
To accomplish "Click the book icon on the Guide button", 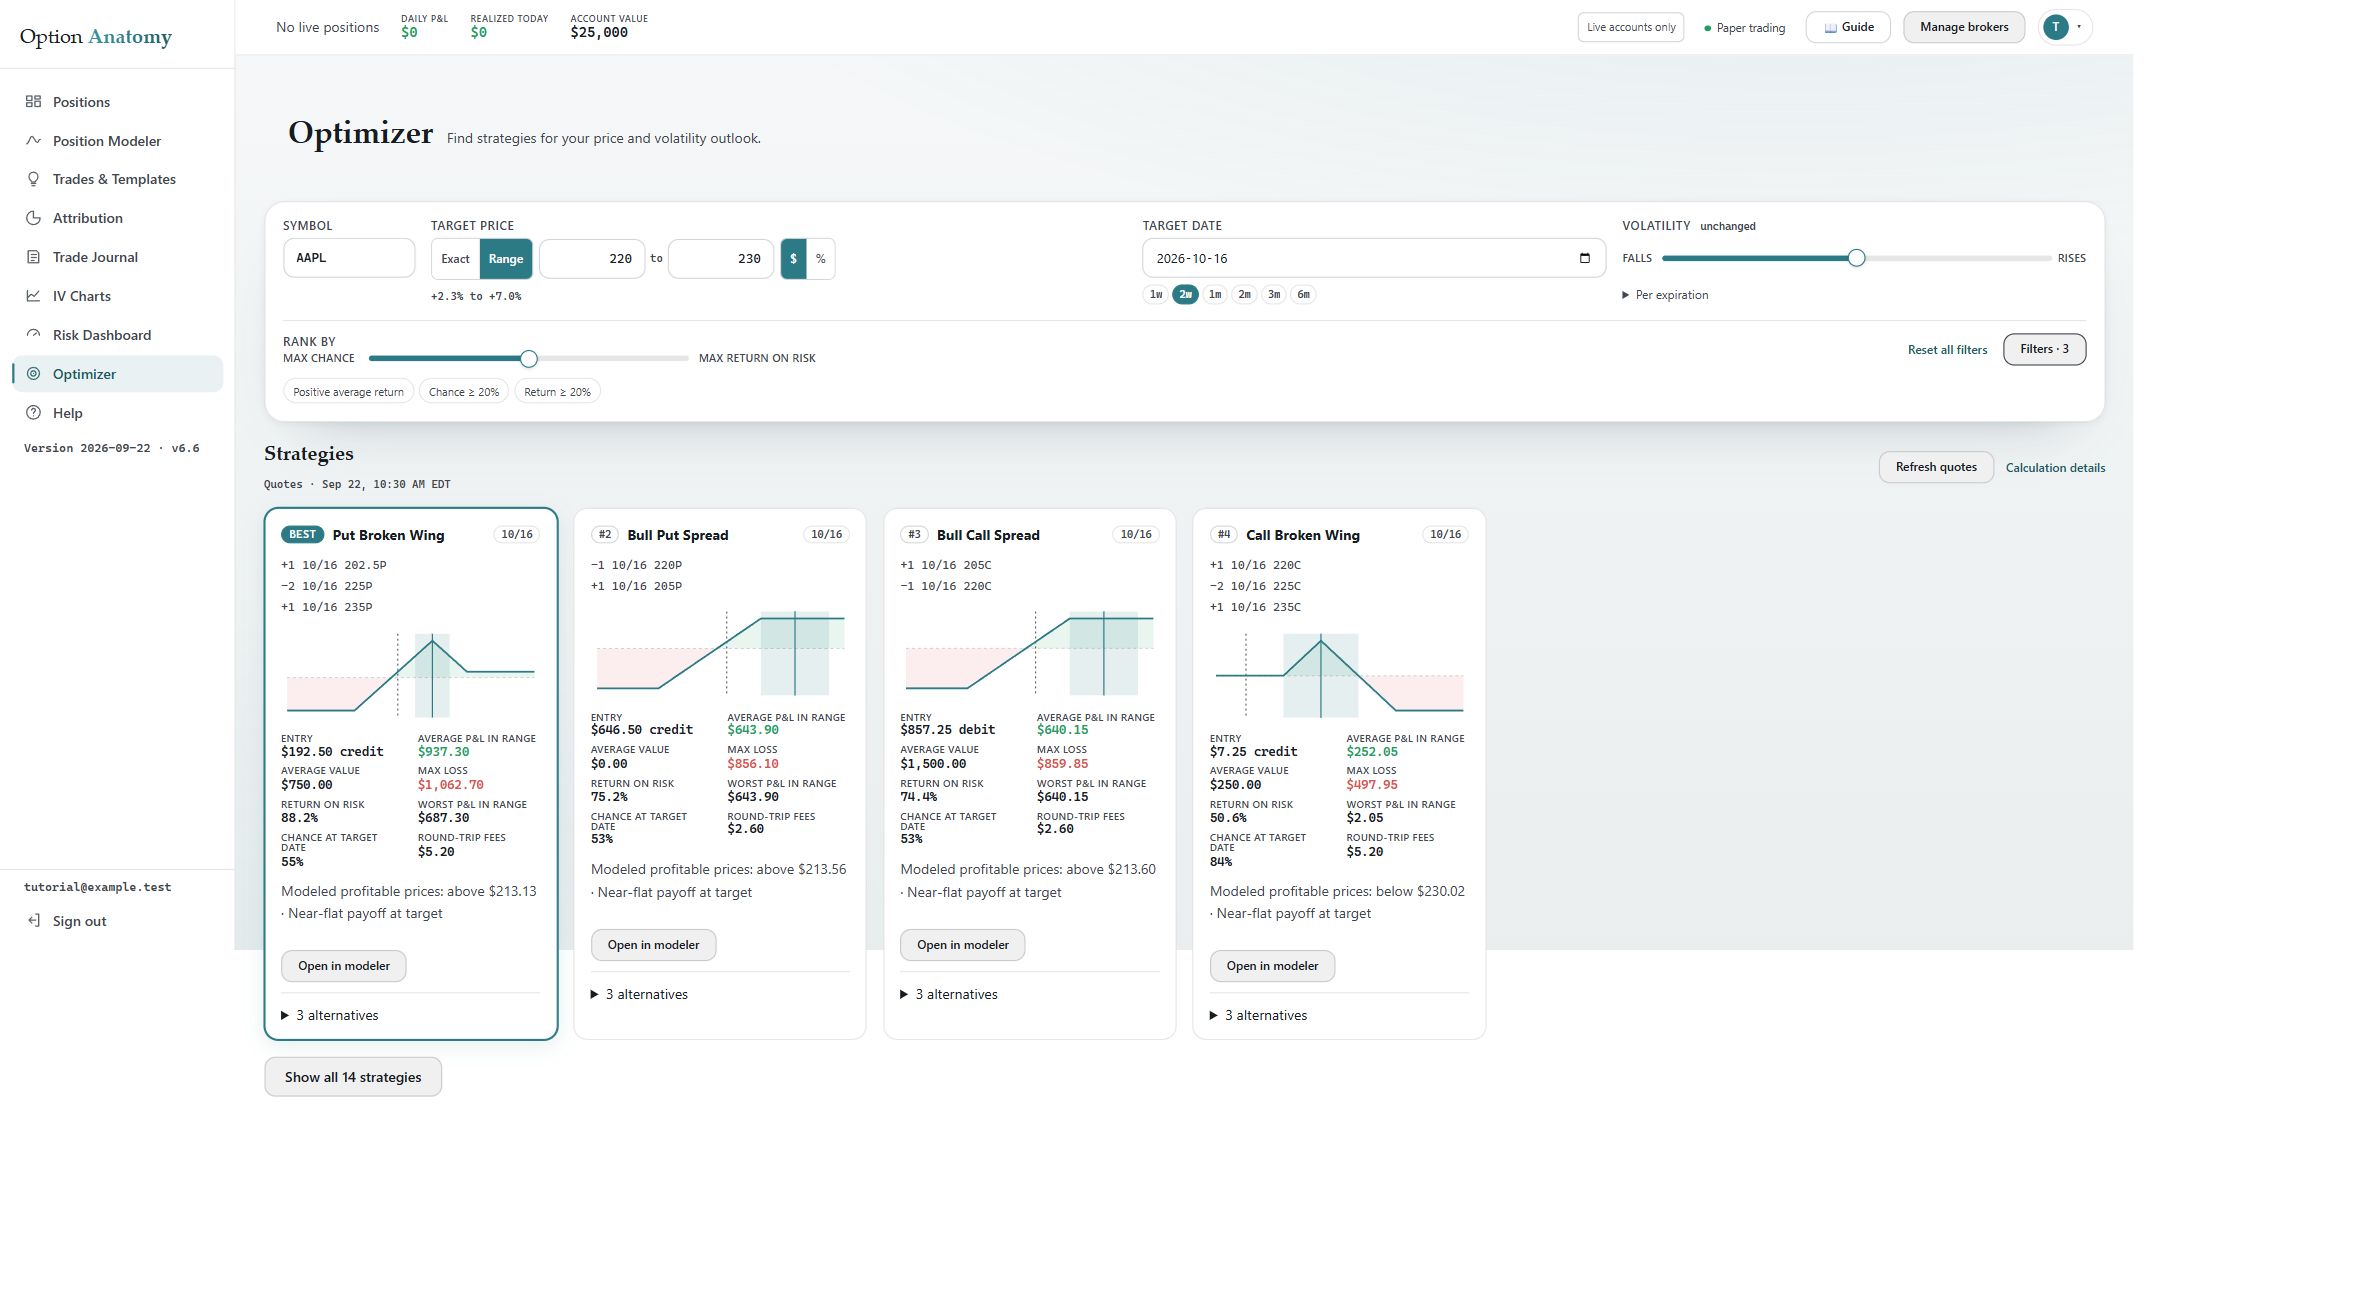I will point(1830,28).
